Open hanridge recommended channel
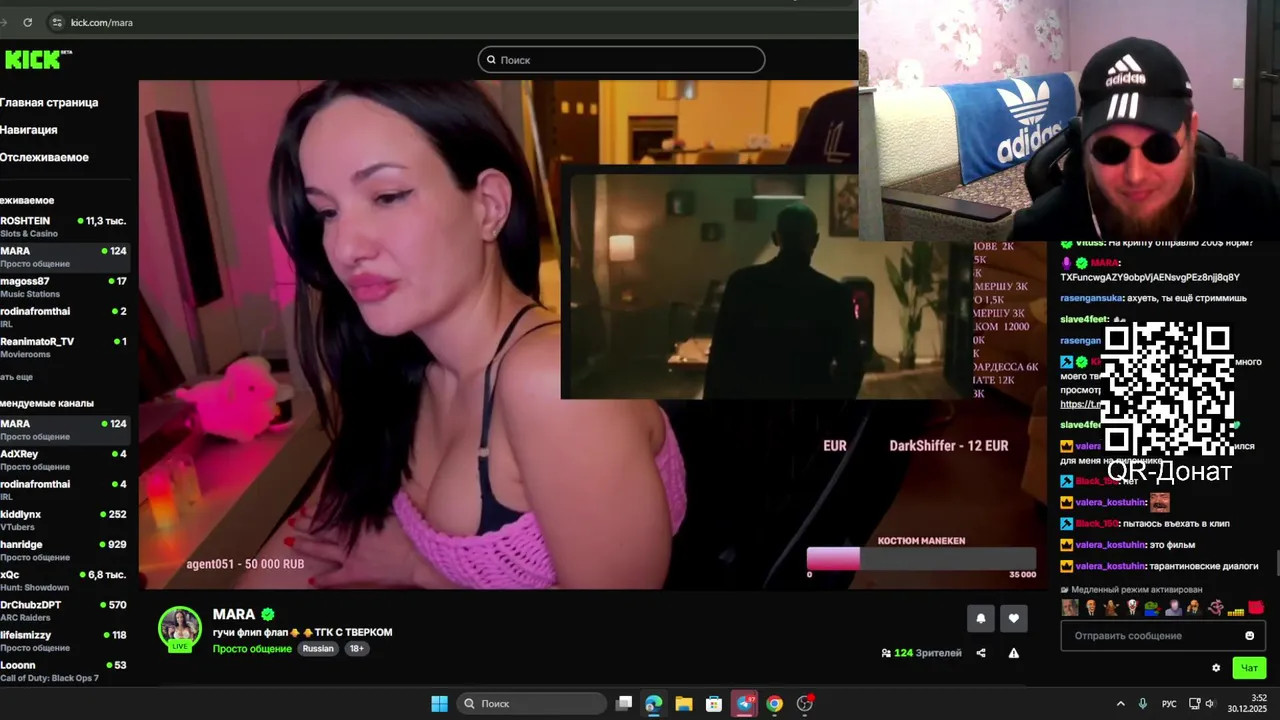The image size is (1280, 720). coord(64,550)
